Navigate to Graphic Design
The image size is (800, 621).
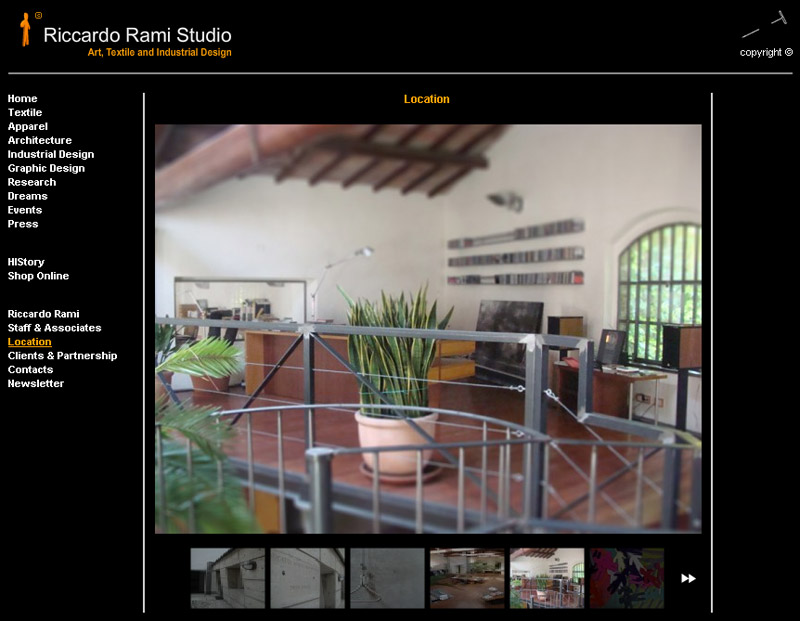pyautogui.click(x=46, y=168)
